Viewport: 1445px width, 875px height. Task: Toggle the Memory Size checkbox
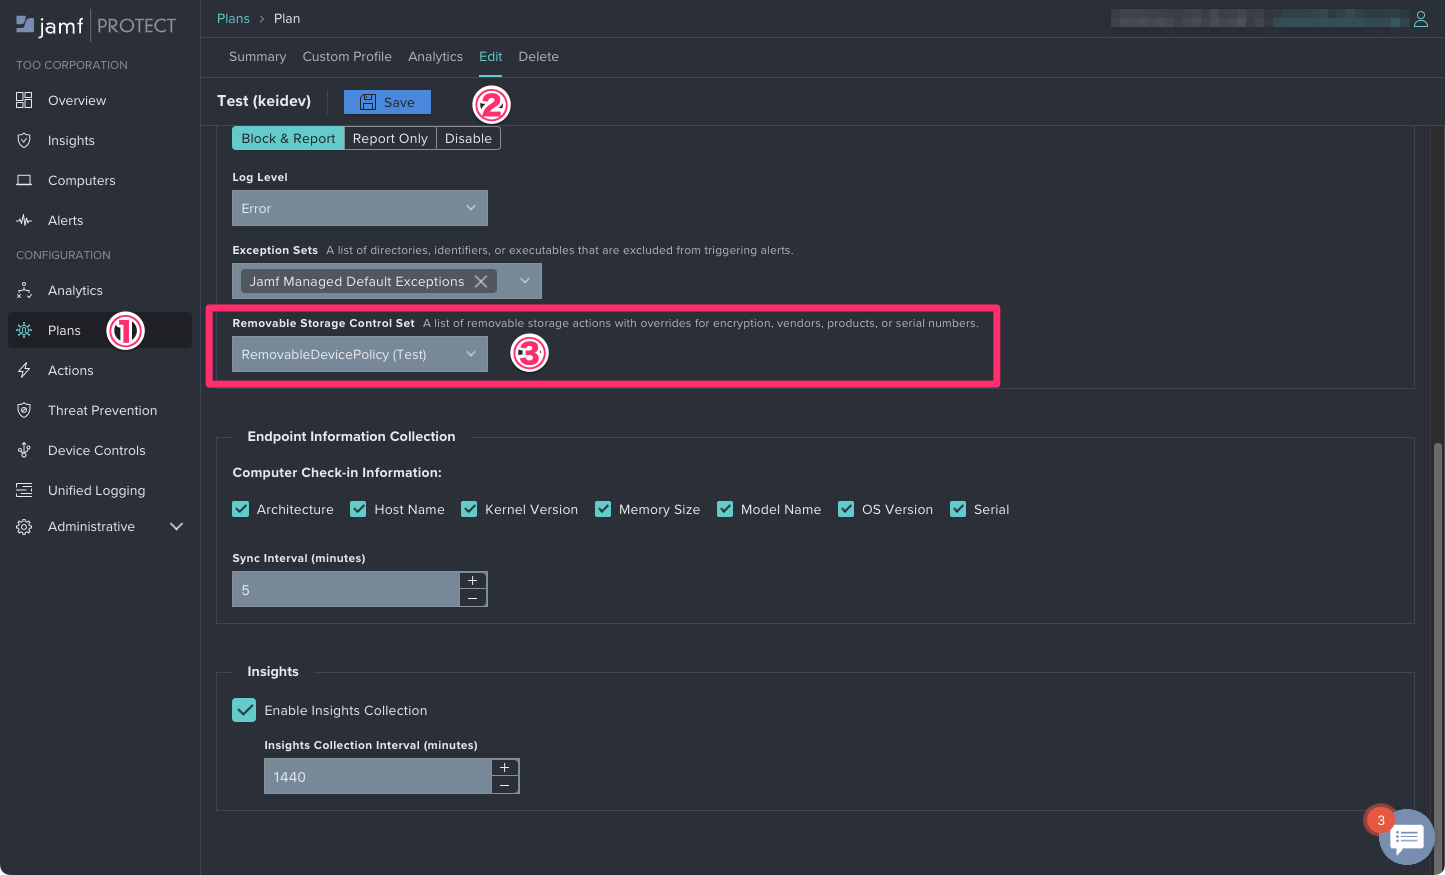pyautogui.click(x=603, y=509)
